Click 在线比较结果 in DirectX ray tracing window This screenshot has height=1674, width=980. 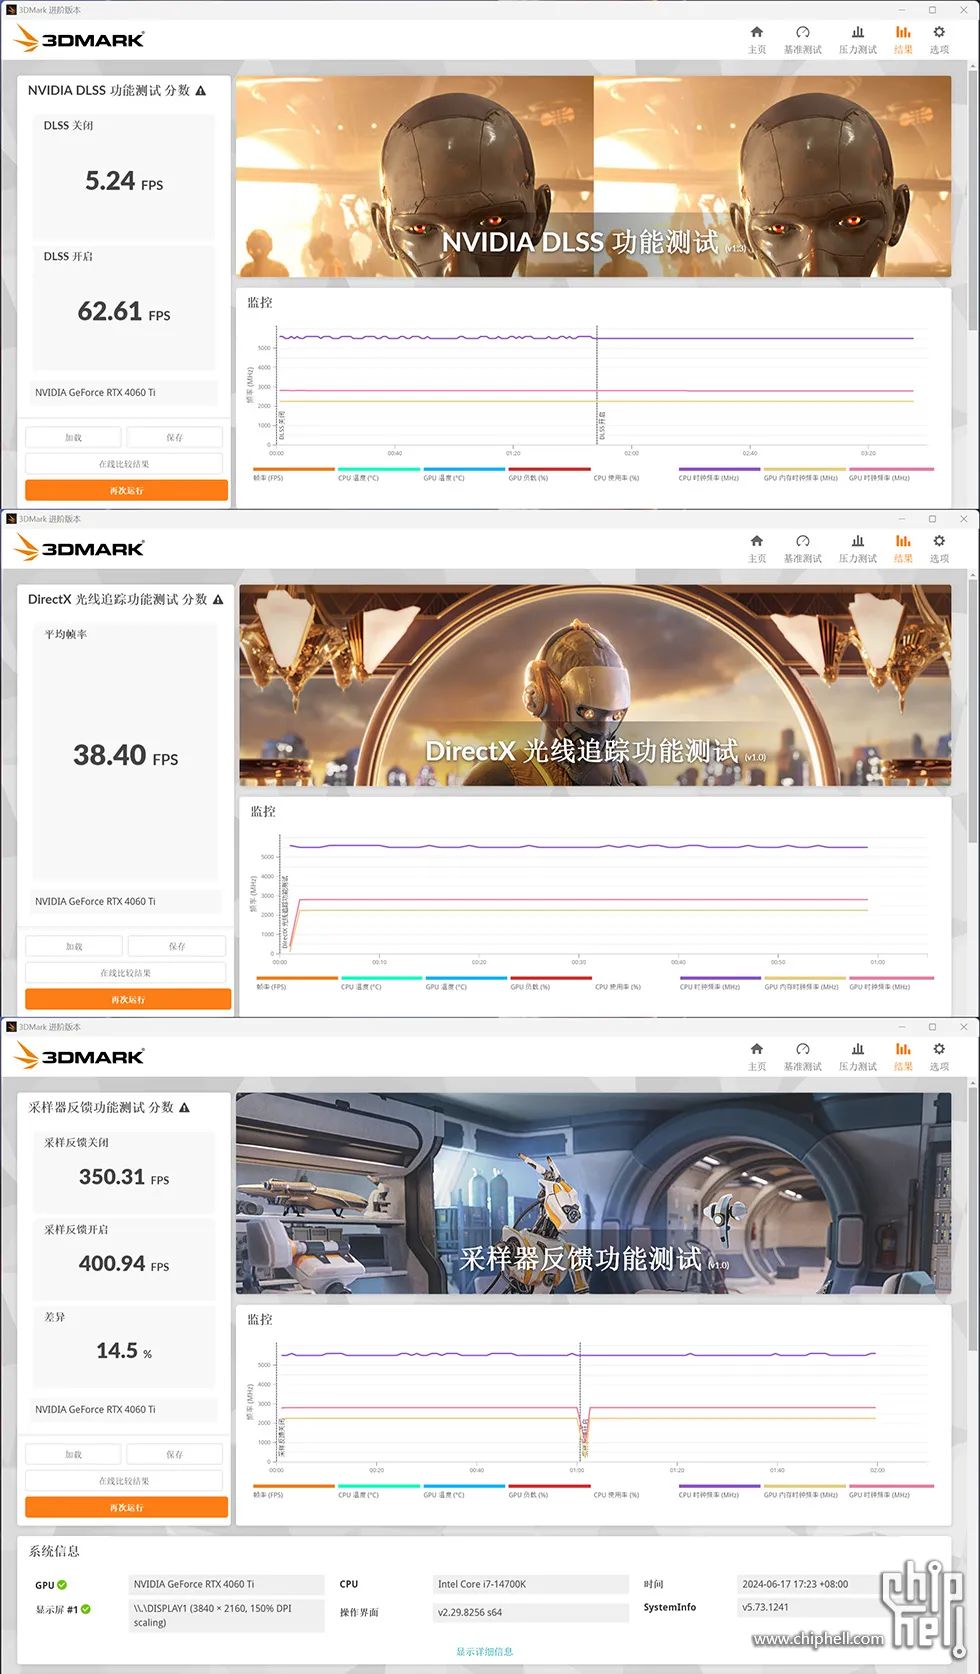pyautogui.click(x=126, y=972)
